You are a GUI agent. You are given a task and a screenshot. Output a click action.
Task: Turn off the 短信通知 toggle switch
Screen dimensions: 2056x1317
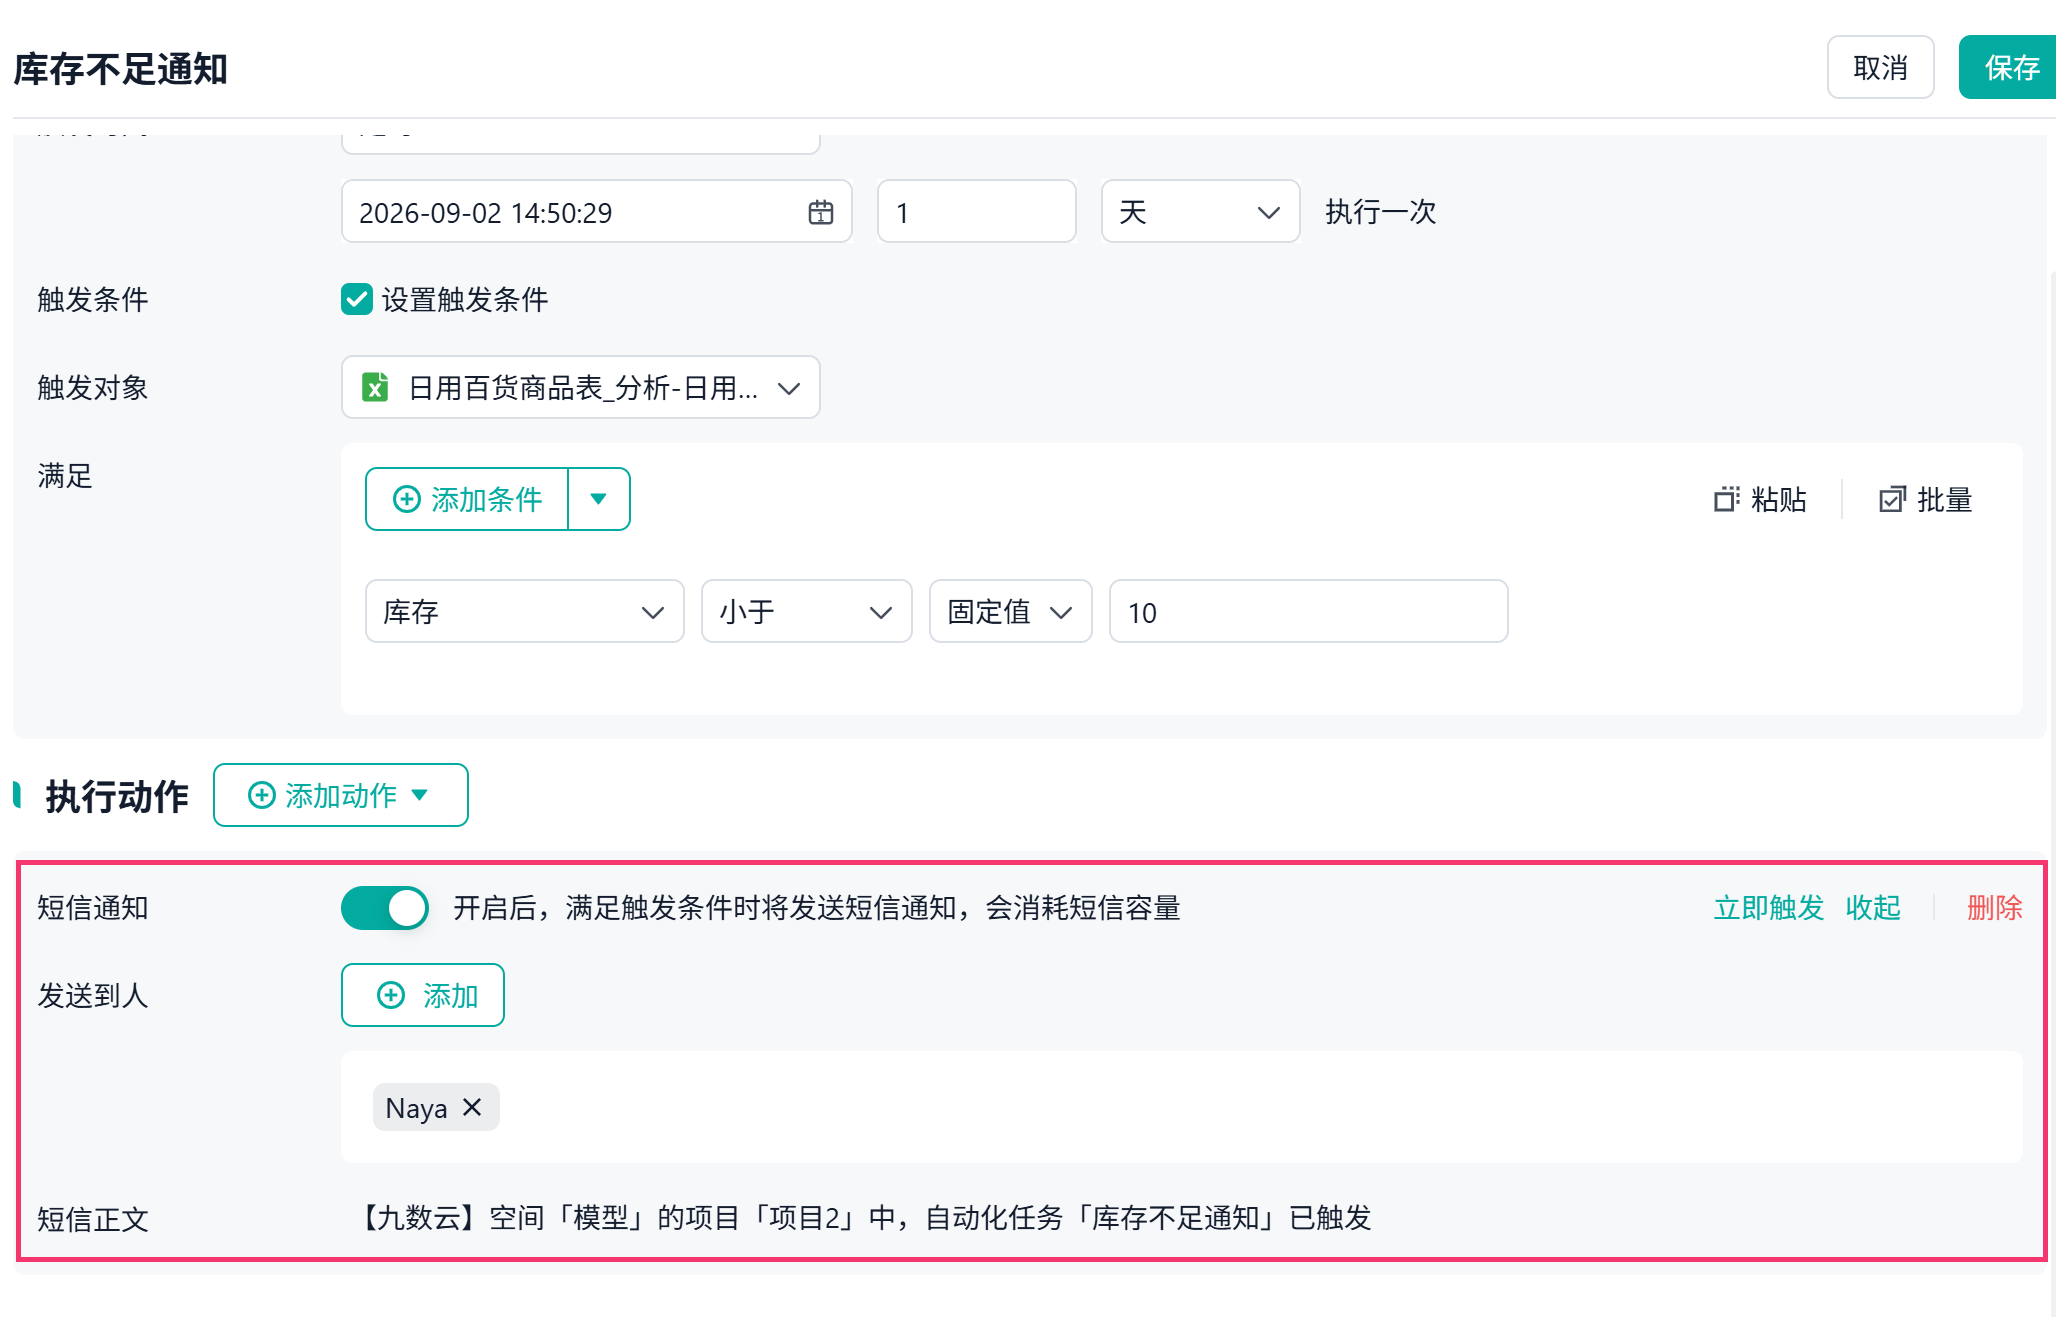tap(385, 908)
